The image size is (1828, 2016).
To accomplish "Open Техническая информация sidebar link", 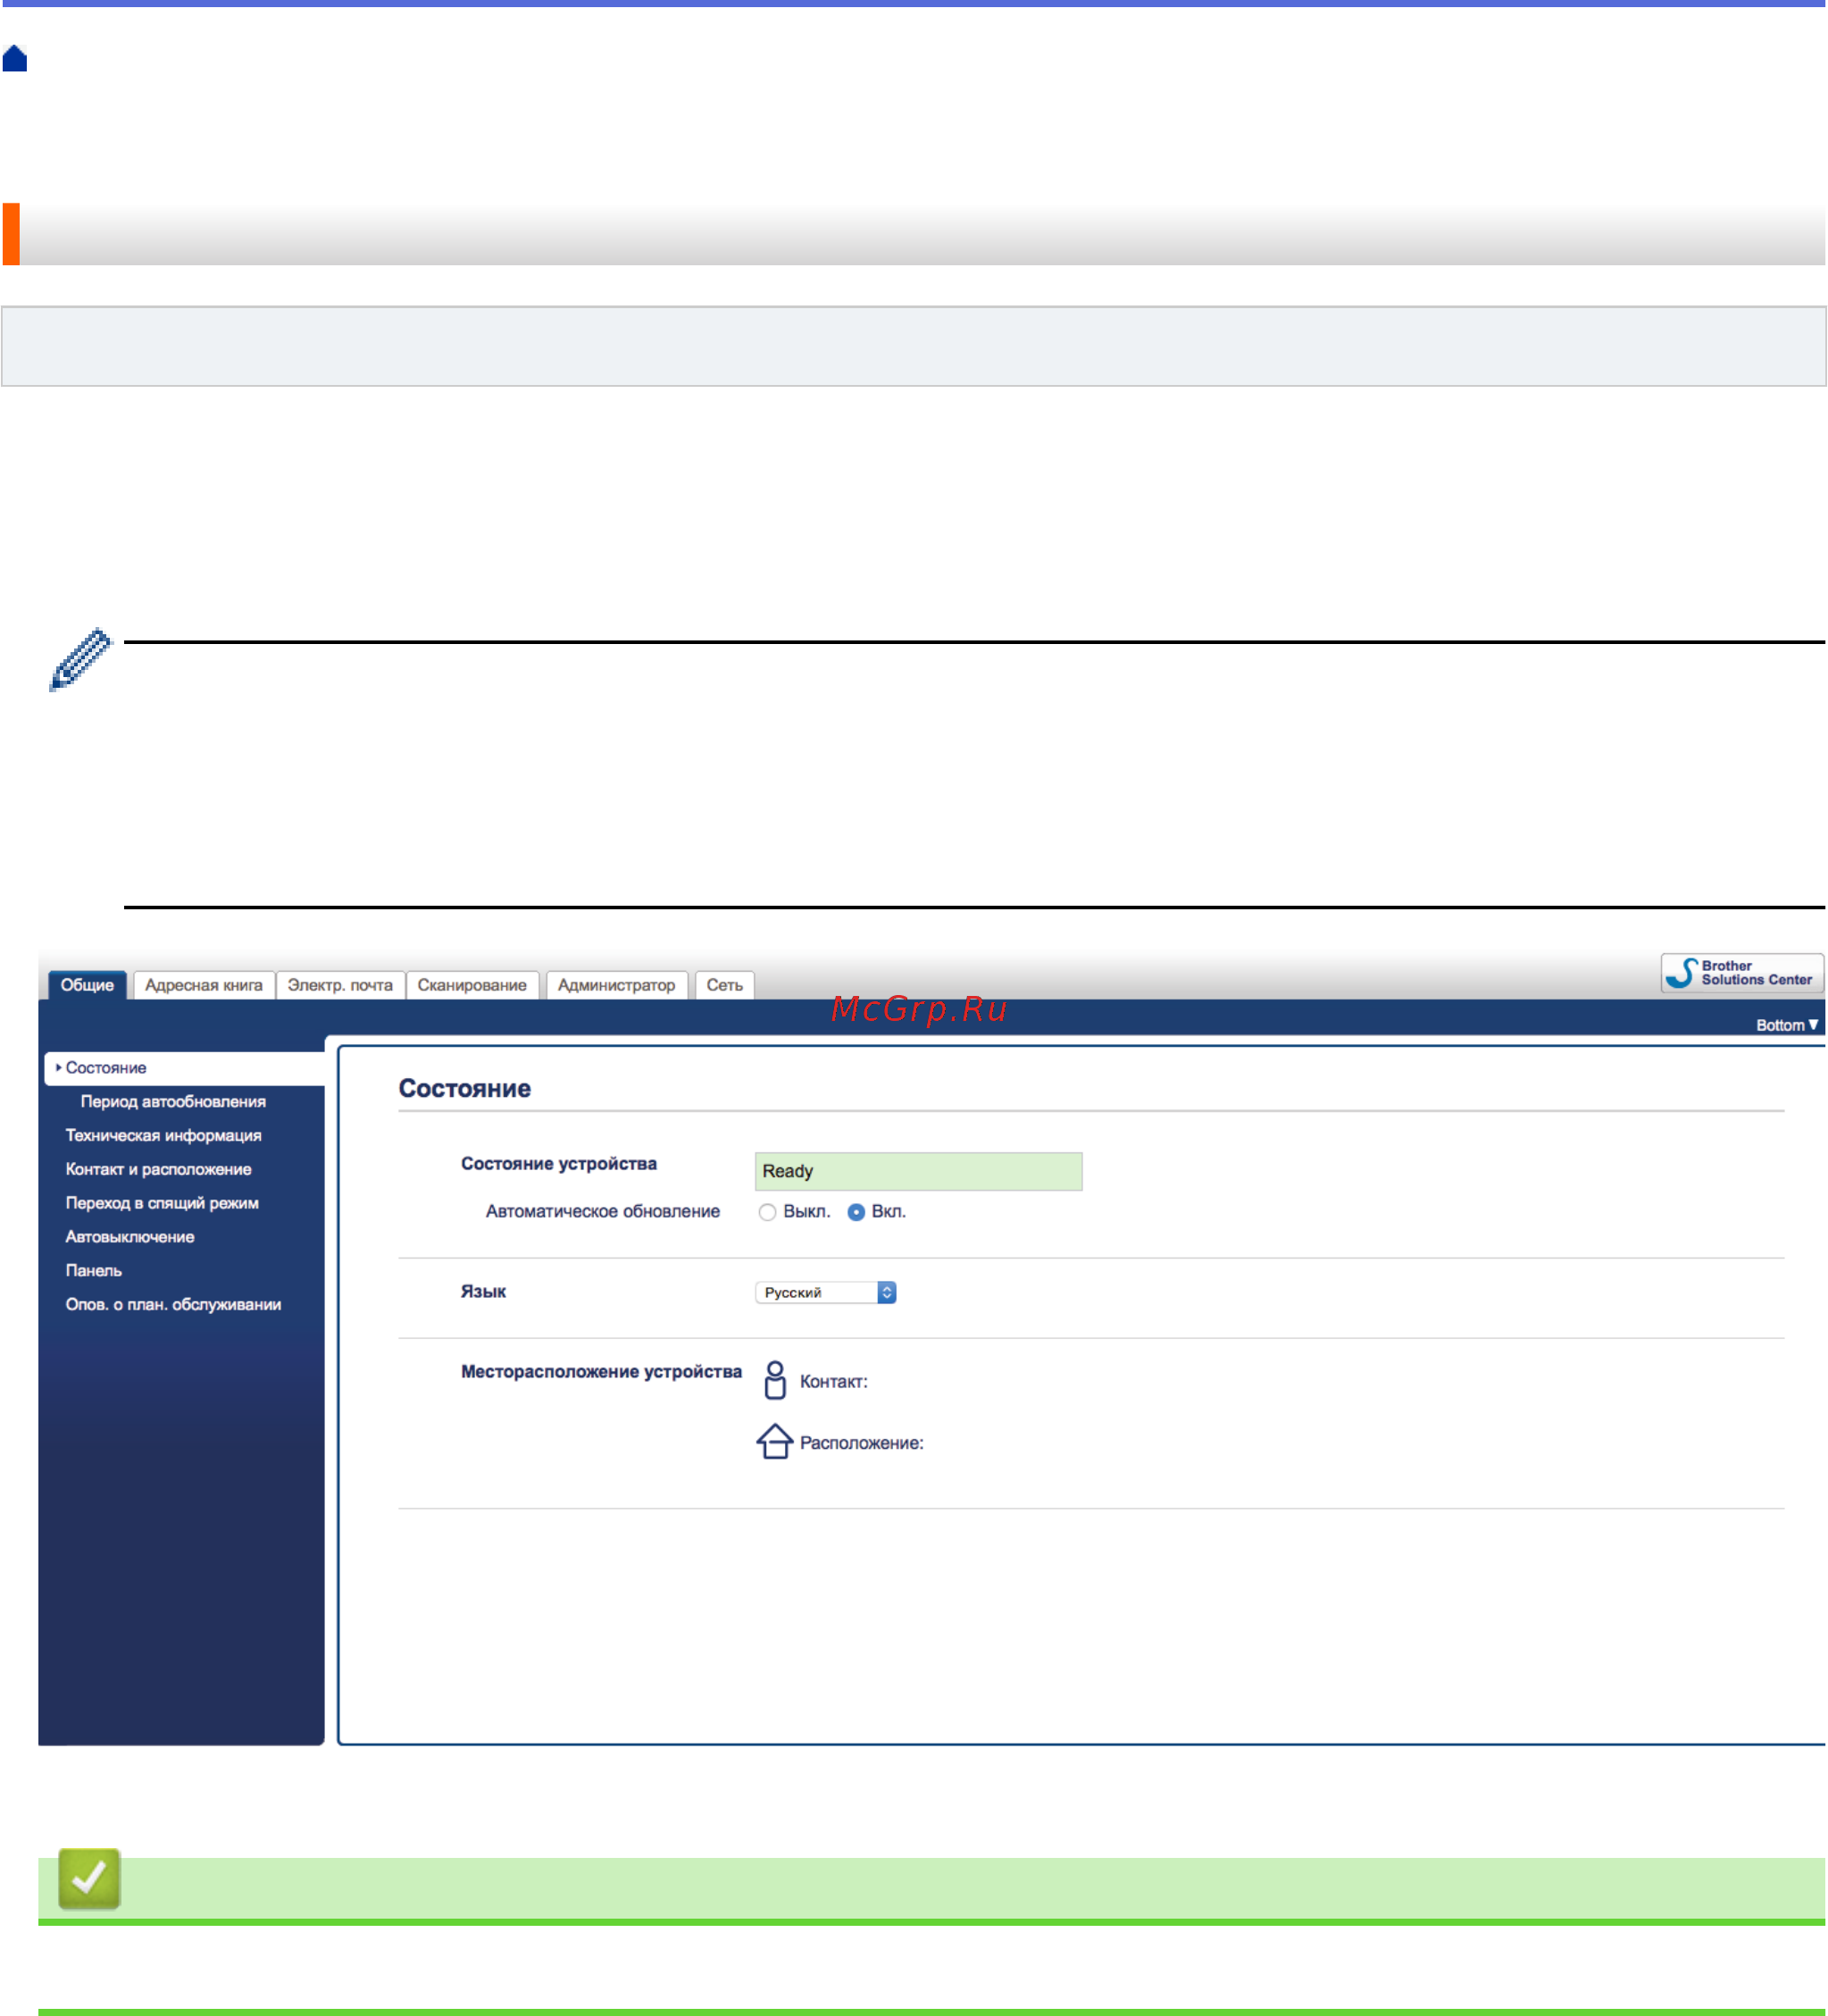I will point(163,1135).
